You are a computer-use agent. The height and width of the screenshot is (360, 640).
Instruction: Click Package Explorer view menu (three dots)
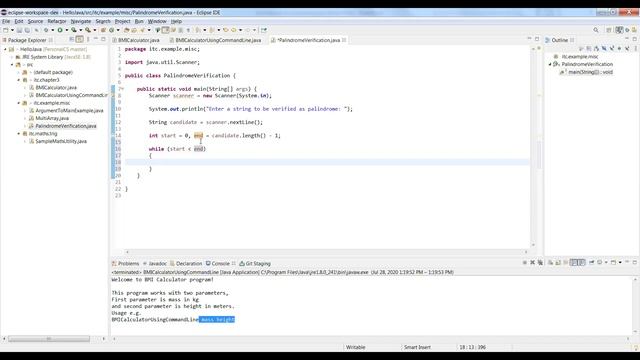point(88,39)
